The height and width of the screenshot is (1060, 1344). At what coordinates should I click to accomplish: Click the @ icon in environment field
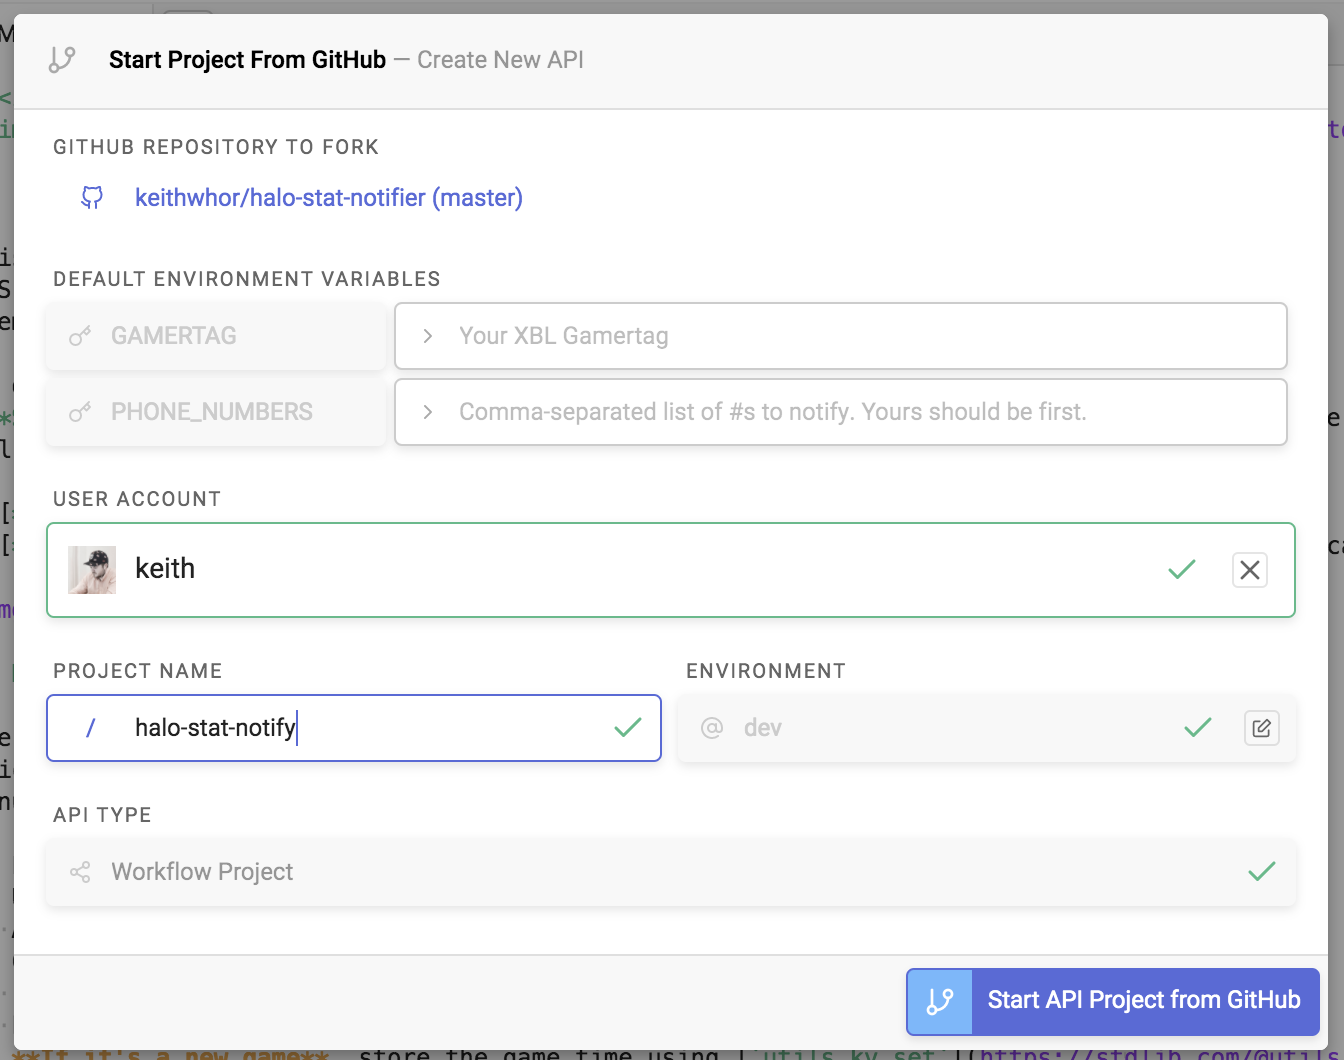pyautogui.click(x=712, y=728)
